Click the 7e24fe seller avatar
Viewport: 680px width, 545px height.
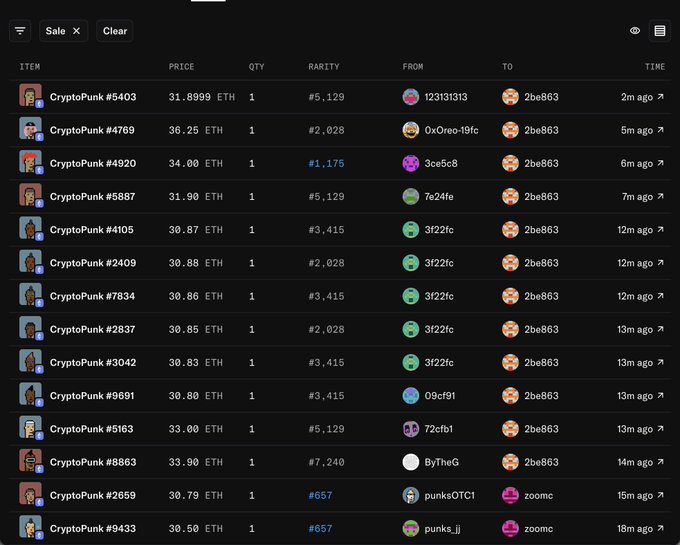411,196
